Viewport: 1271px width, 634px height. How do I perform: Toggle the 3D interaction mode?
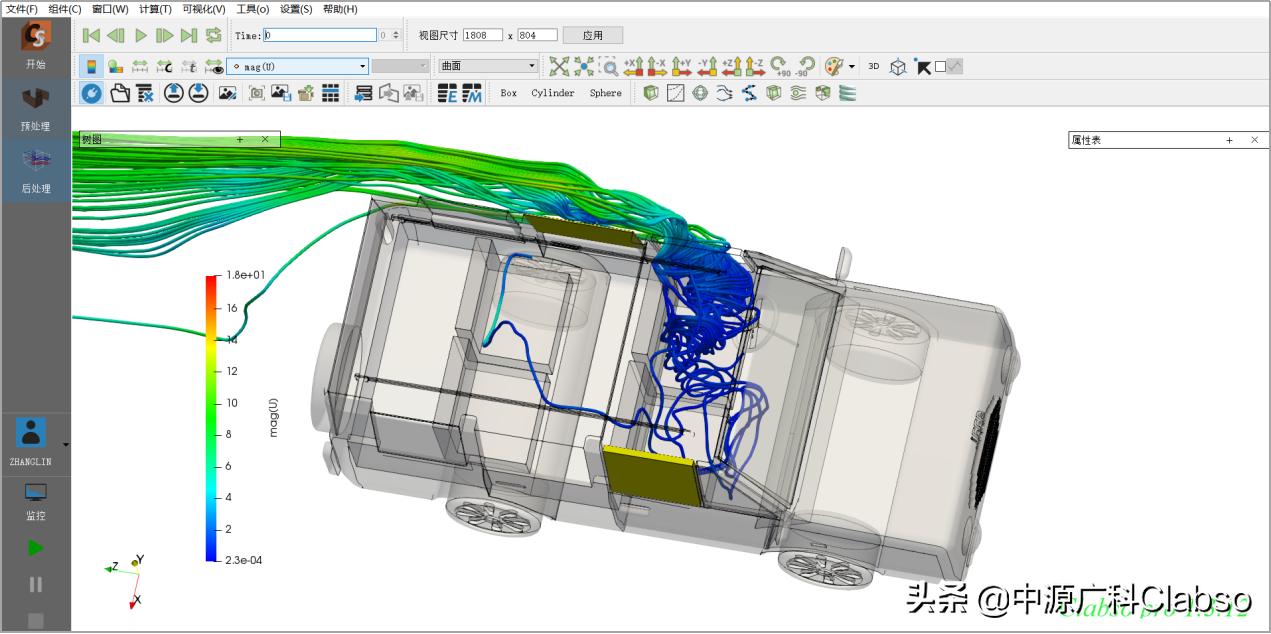tap(873, 66)
